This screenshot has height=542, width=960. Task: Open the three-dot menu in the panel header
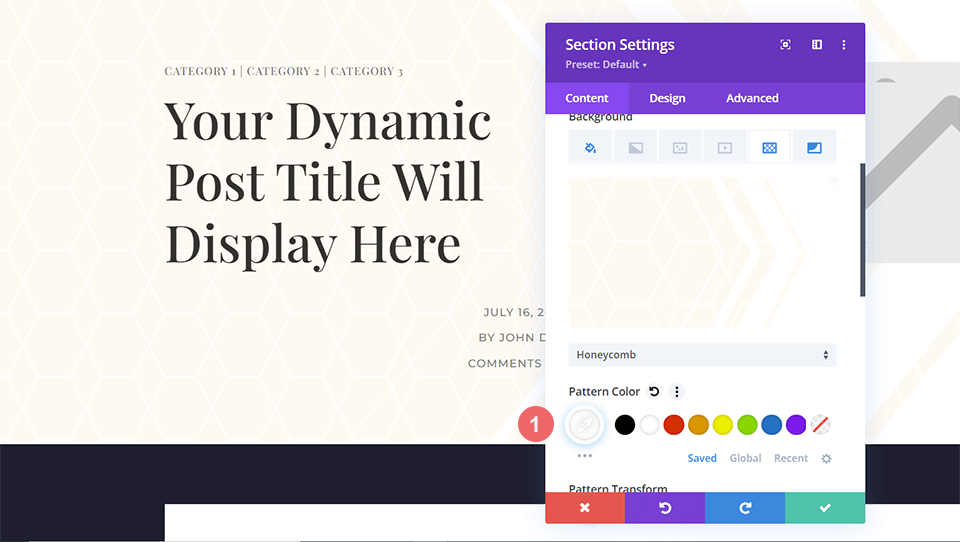[x=844, y=45]
